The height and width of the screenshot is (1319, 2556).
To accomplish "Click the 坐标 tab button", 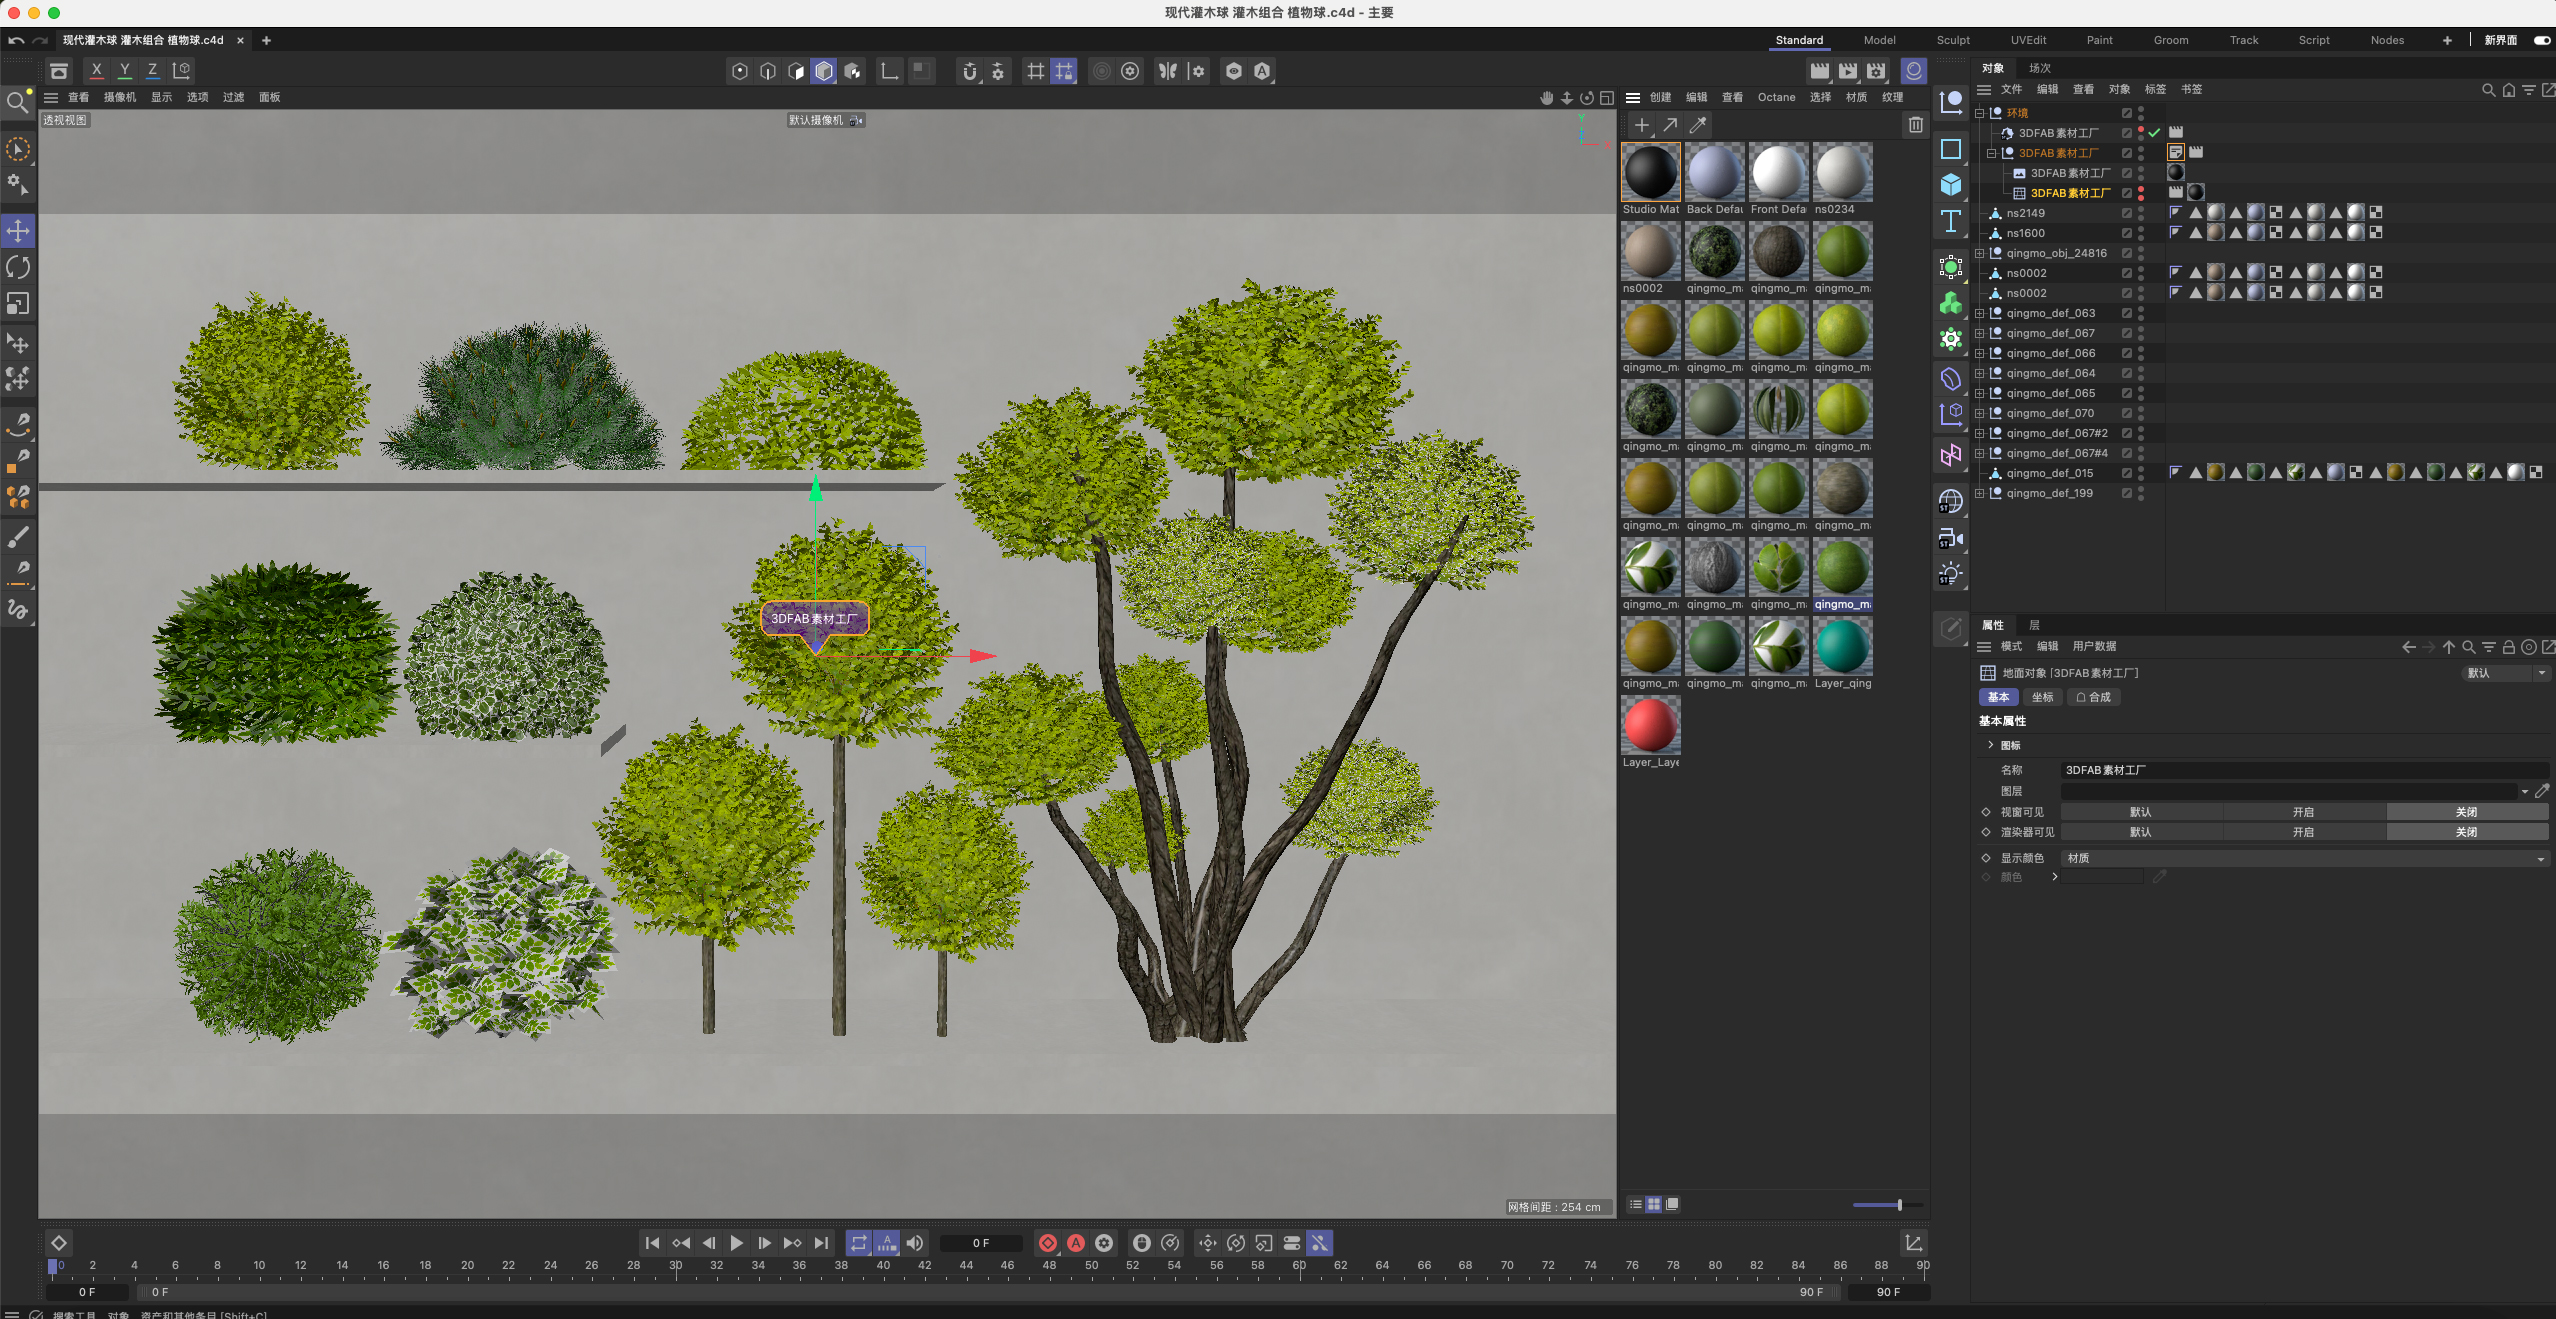I will pos(2042,697).
